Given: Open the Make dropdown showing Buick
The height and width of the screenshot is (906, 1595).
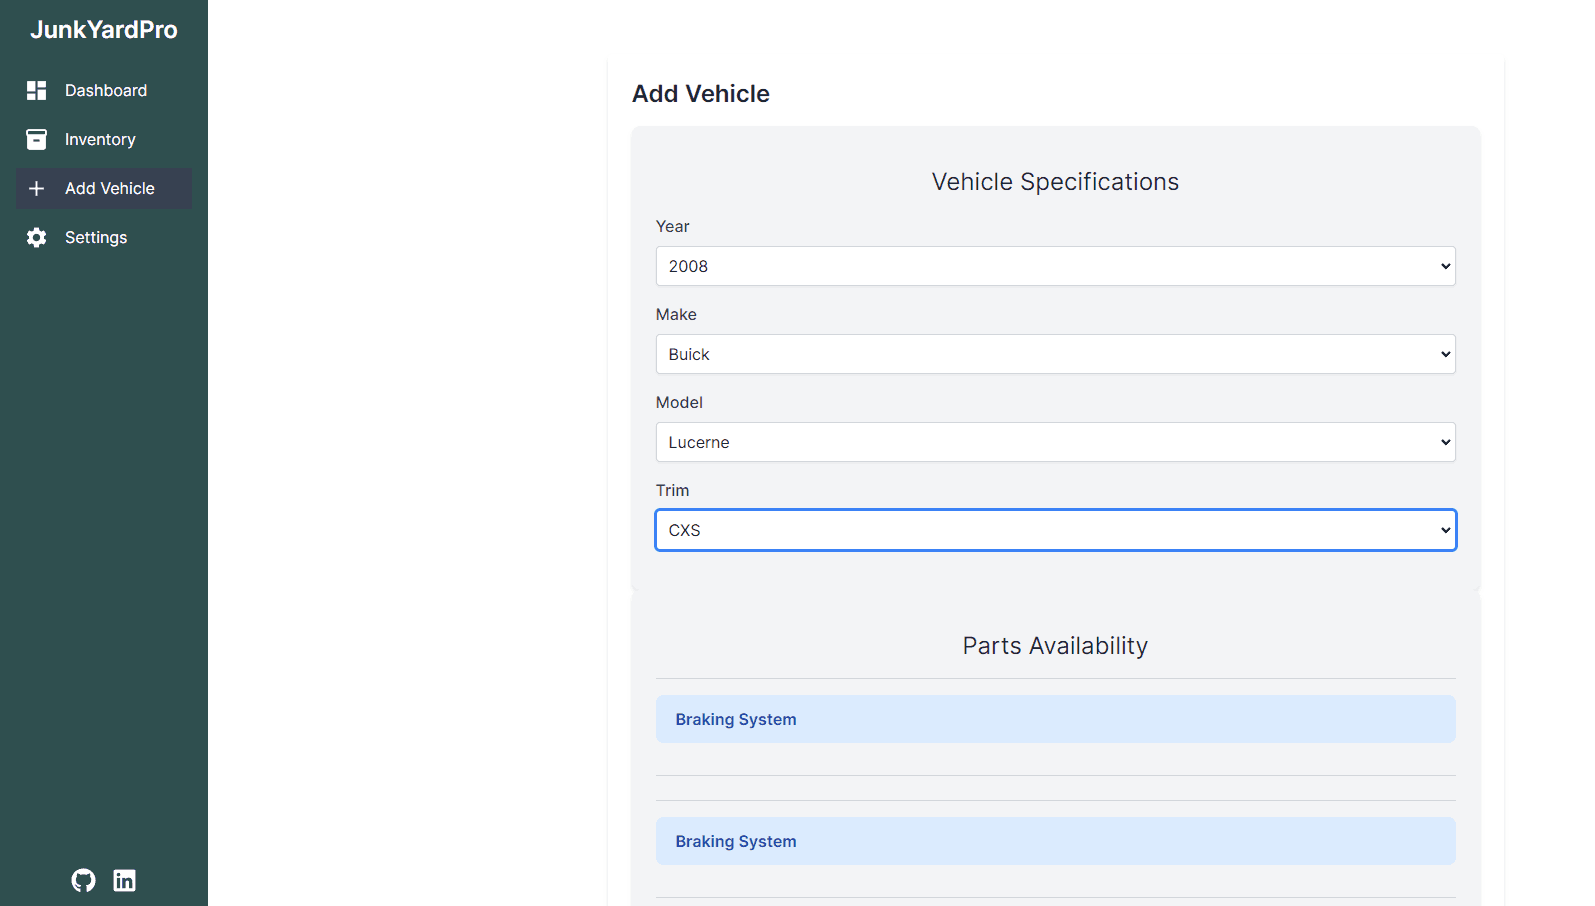Looking at the screenshot, I should click(x=1055, y=354).
